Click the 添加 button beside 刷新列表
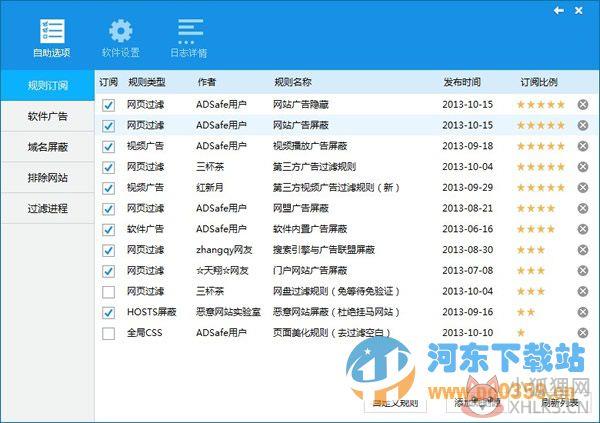This screenshot has height=423, width=600. click(x=477, y=403)
